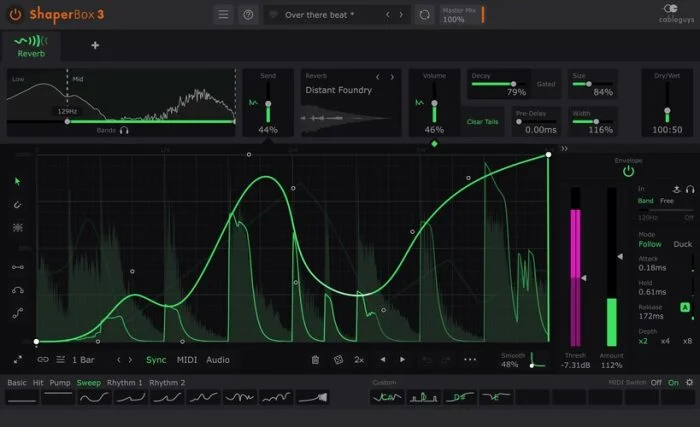Select the line segment tool

tap(18, 267)
